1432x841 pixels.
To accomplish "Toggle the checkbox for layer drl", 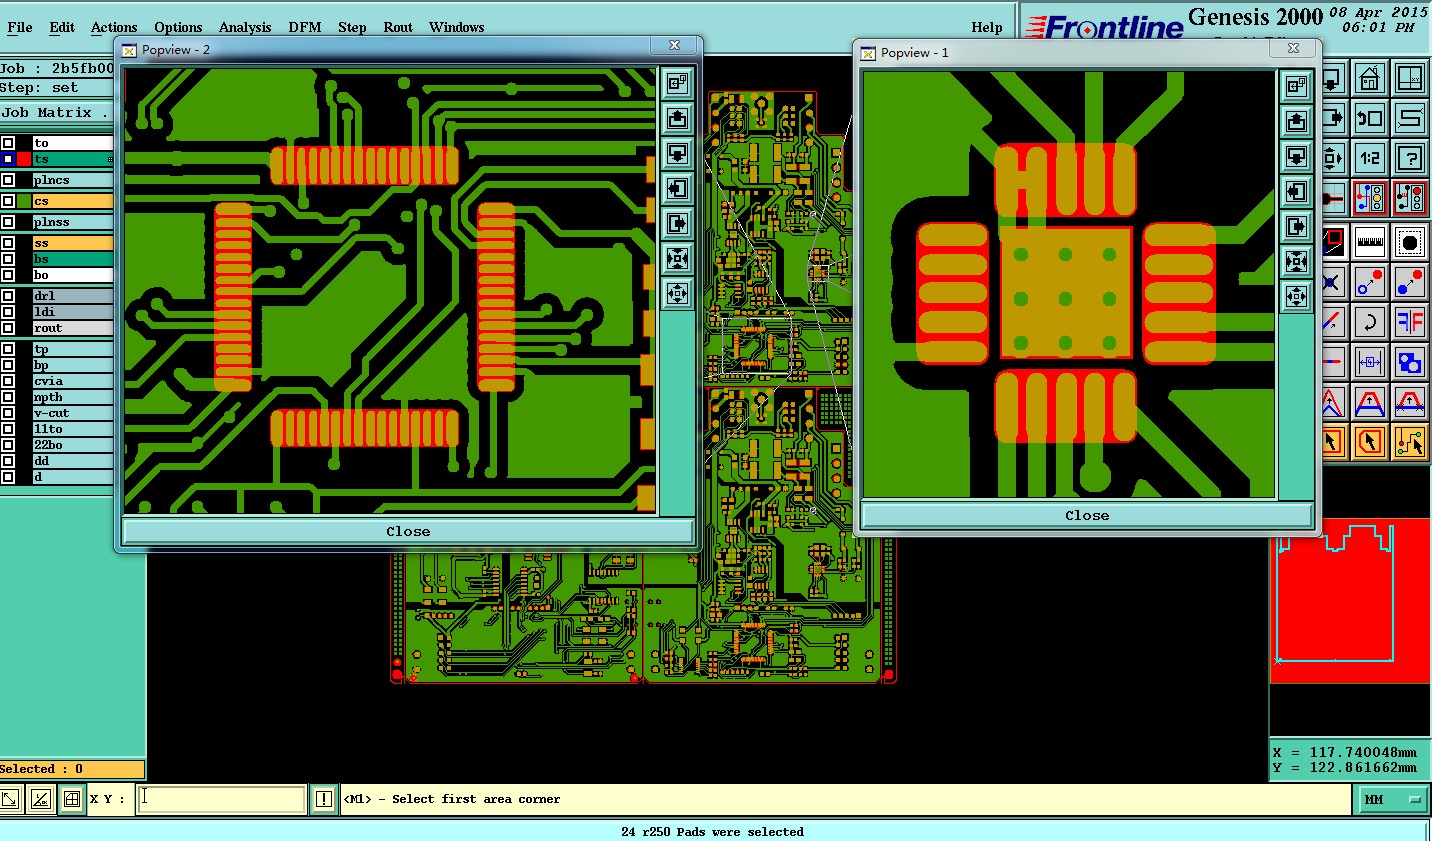I will tap(8, 296).
